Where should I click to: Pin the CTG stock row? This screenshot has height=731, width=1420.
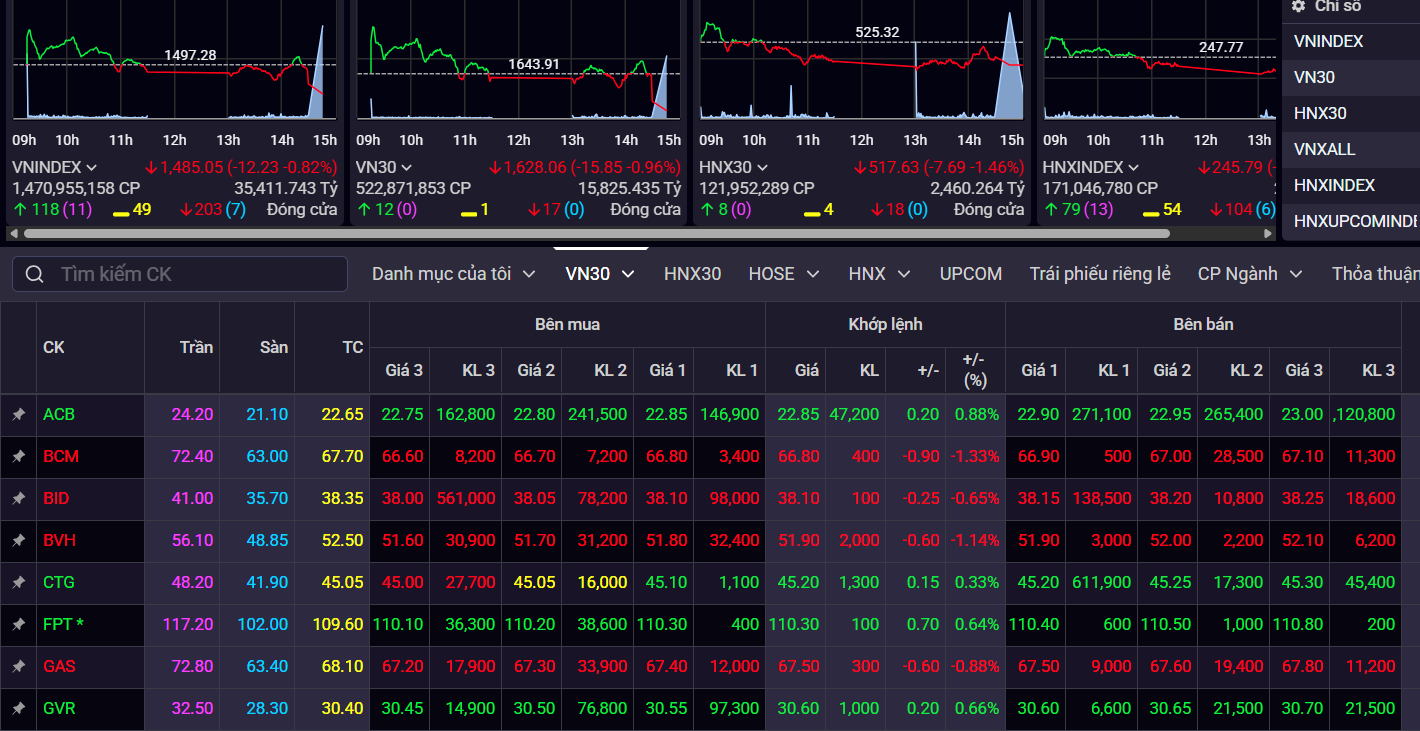(x=18, y=582)
